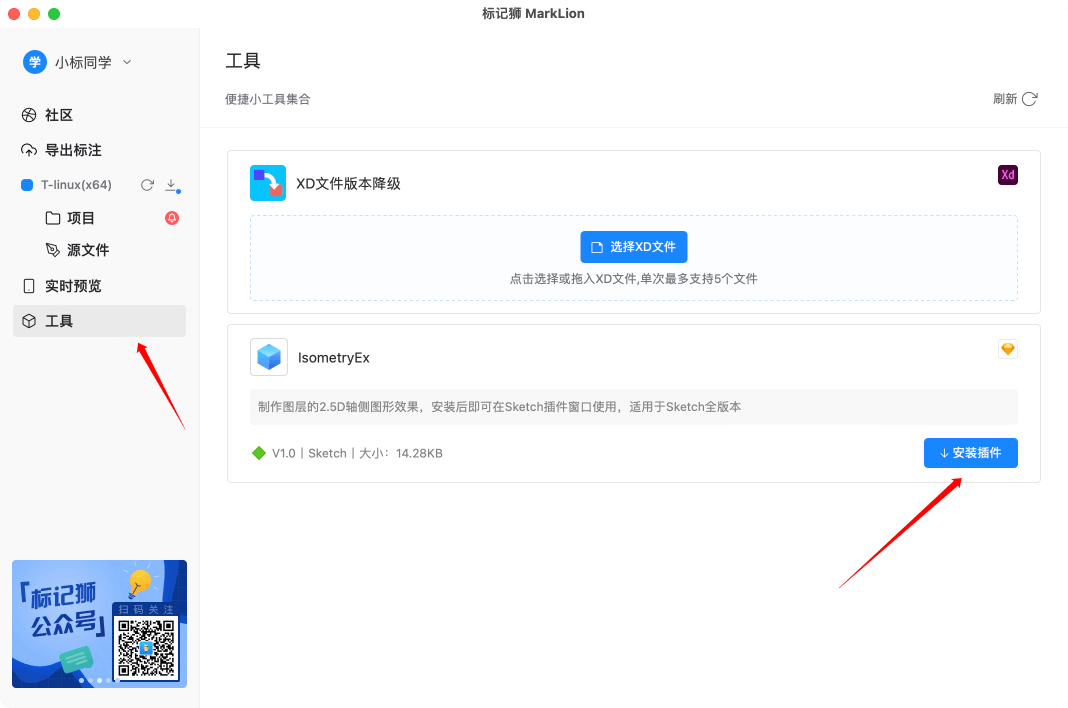This screenshot has height=708, width=1068.
Task: Click the 选择XD文件 button
Action: point(634,246)
